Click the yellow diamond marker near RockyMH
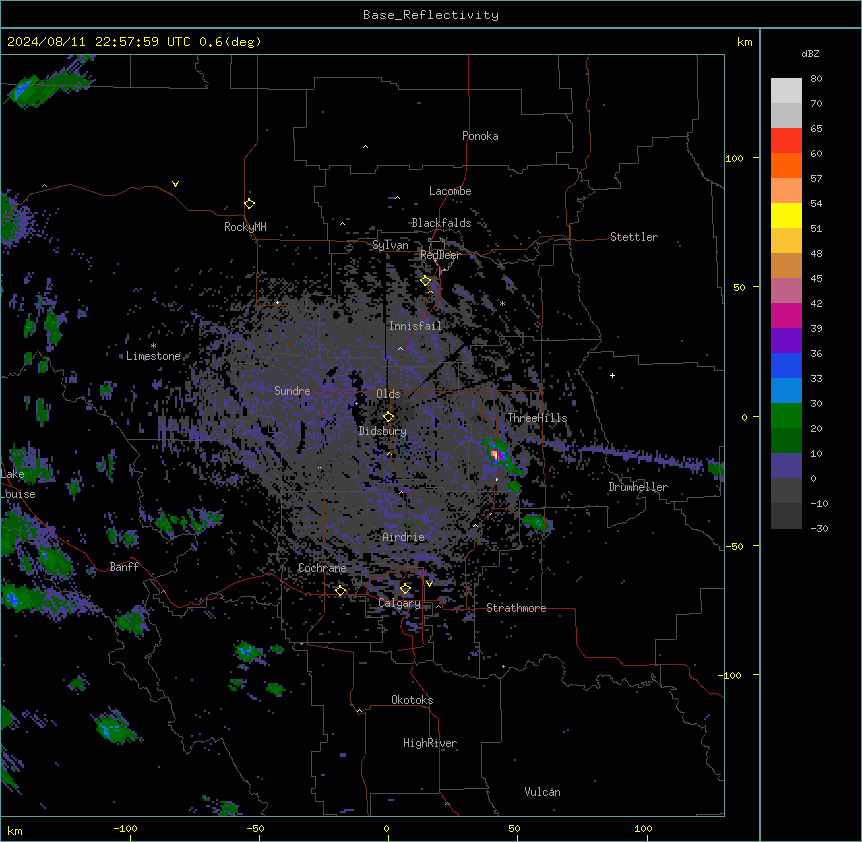The width and height of the screenshot is (862, 842). pos(250,204)
